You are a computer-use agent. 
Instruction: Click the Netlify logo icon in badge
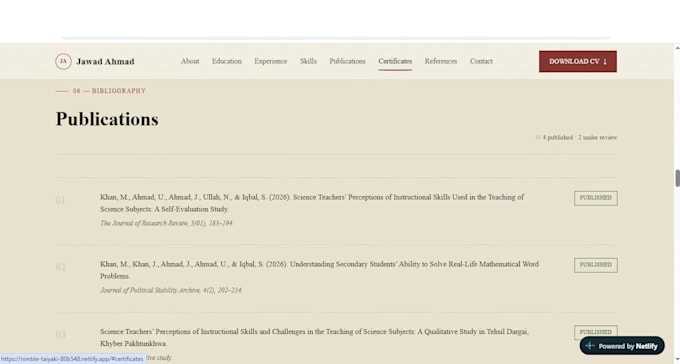pos(590,346)
